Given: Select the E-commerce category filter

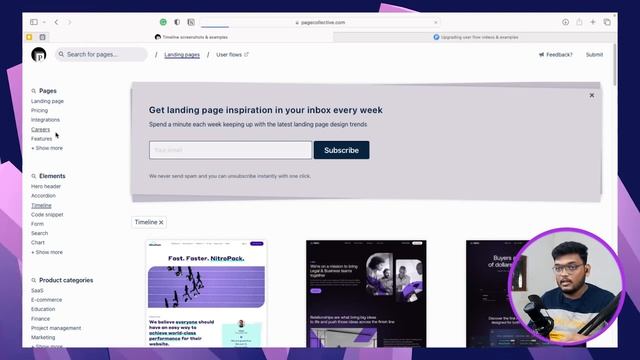Looking at the screenshot, I should pyautogui.click(x=47, y=300).
